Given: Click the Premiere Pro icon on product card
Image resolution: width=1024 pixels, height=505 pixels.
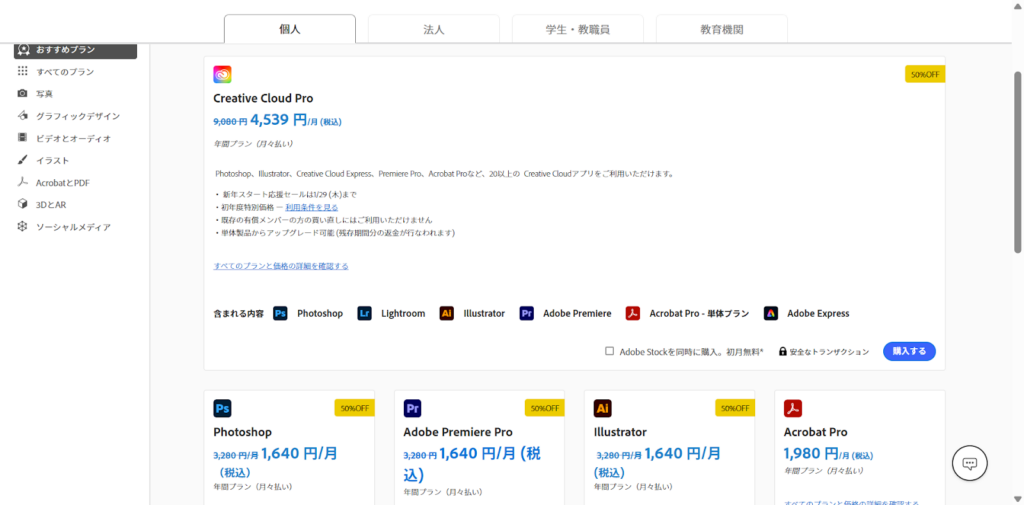Looking at the screenshot, I should tap(412, 408).
